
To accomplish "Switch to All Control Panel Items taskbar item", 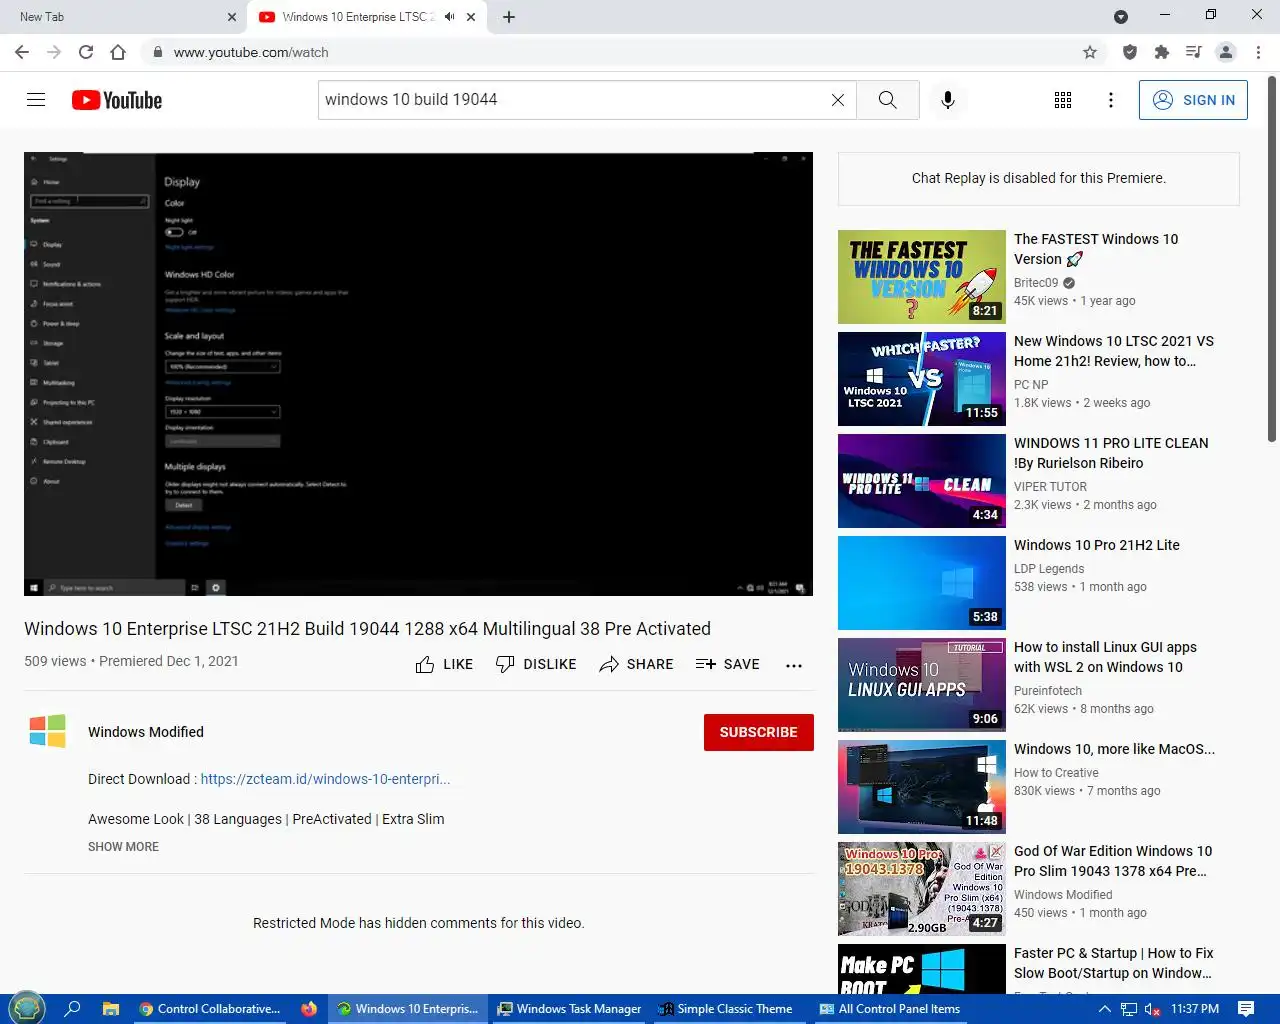I will click(x=890, y=1009).
